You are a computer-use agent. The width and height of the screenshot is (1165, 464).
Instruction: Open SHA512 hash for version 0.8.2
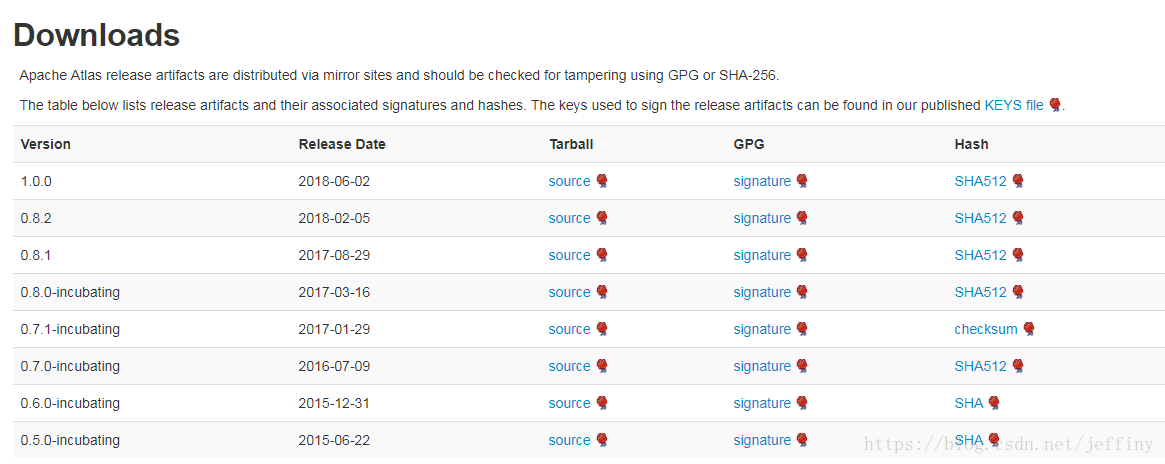coord(980,218)
